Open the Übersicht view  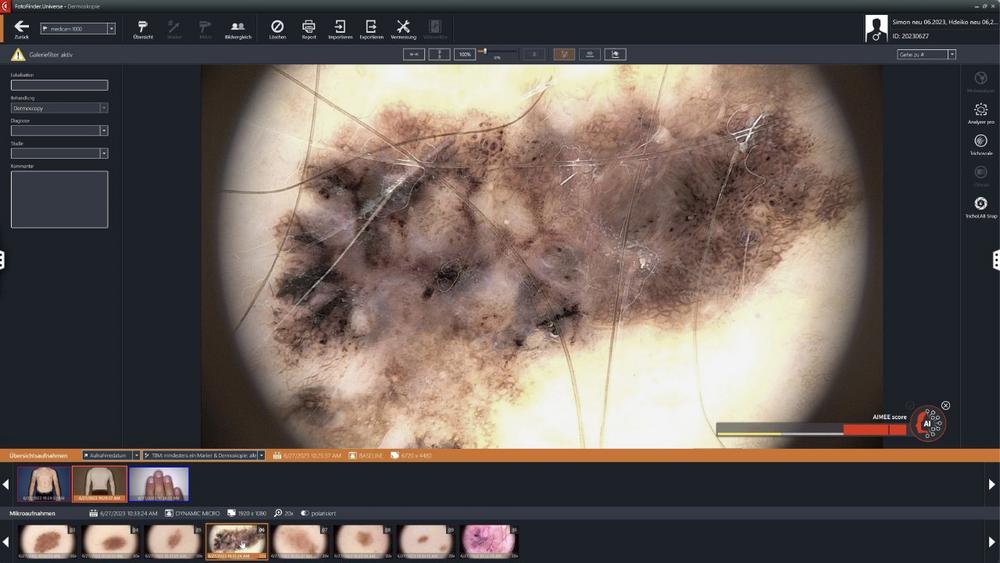pyautogui.click(x=143, y=27)
